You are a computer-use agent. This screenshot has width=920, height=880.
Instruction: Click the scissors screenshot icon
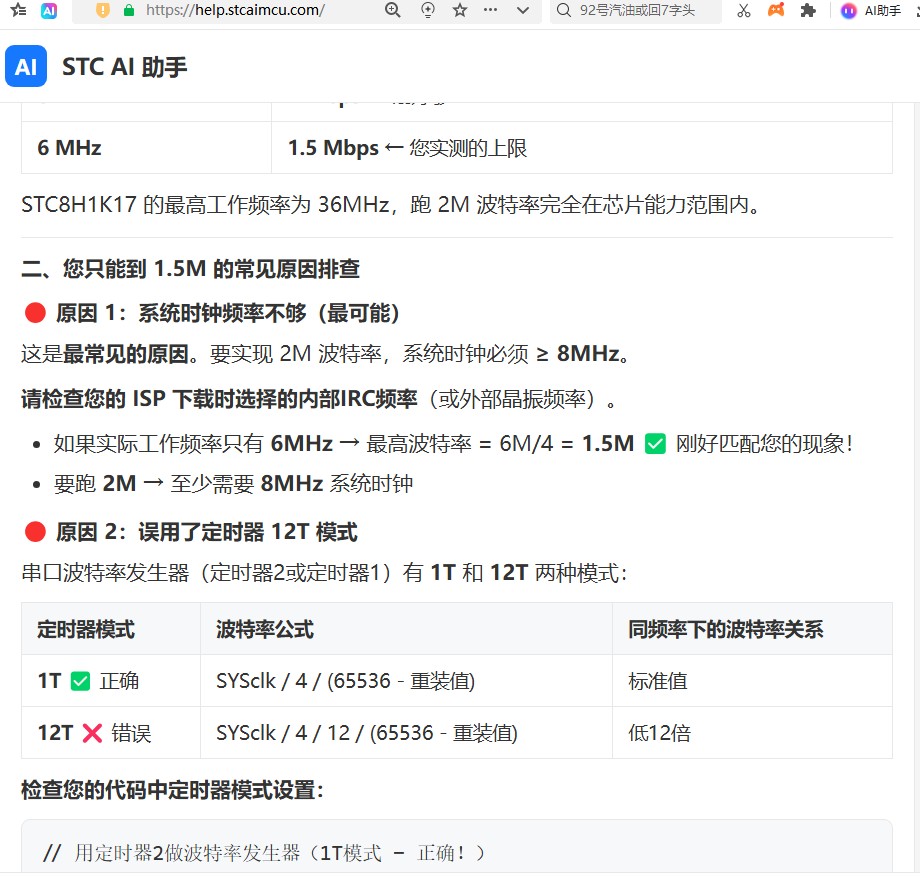(x=744, y=10)
